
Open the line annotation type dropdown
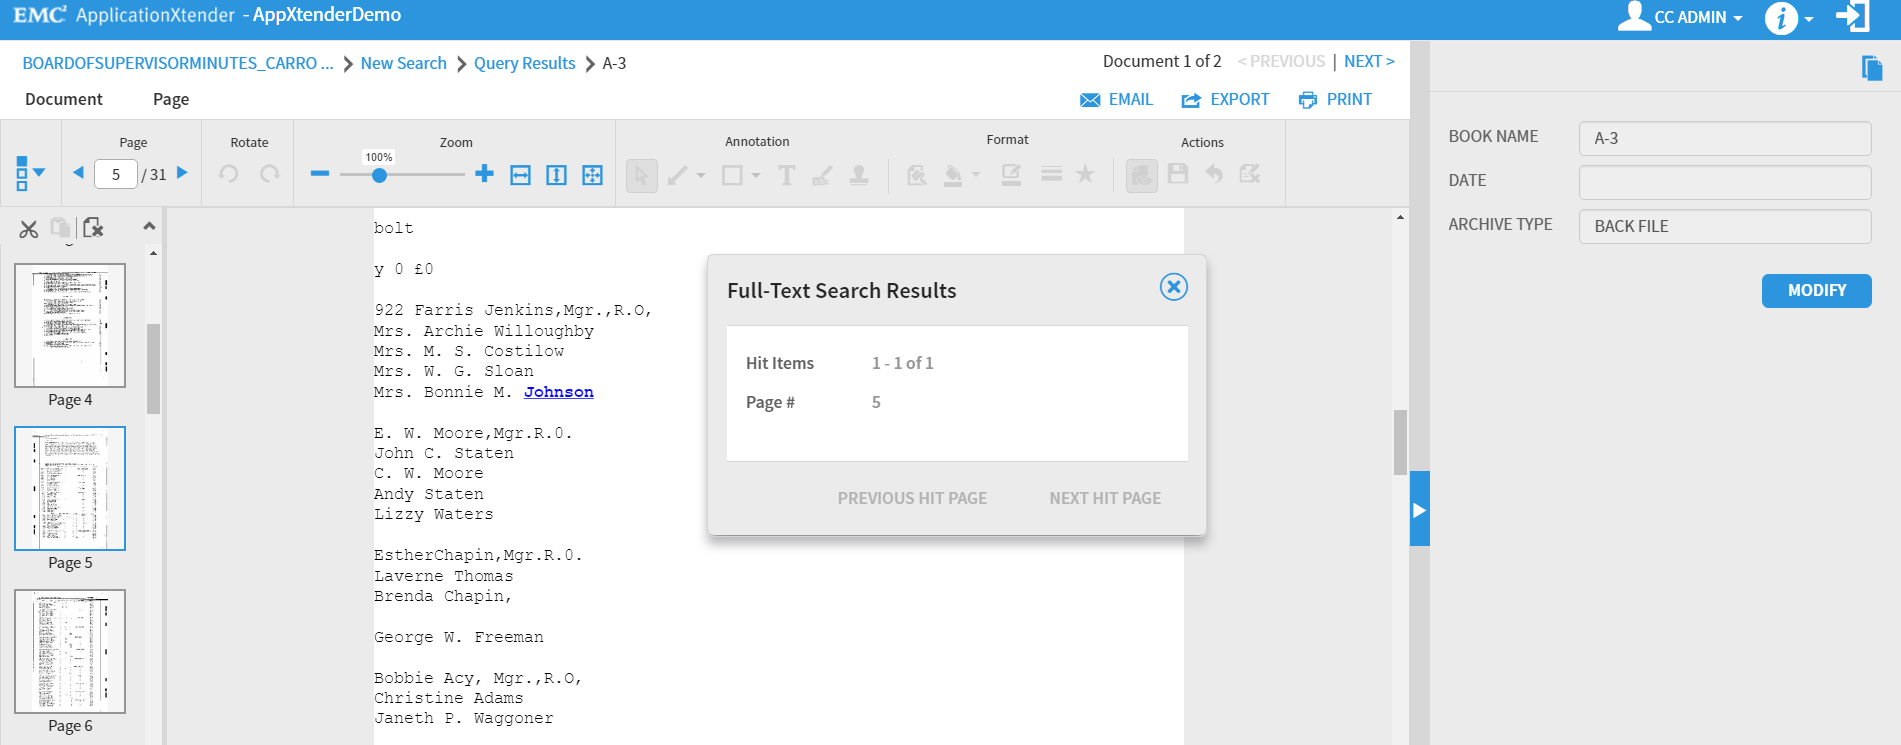click(701, 176)
